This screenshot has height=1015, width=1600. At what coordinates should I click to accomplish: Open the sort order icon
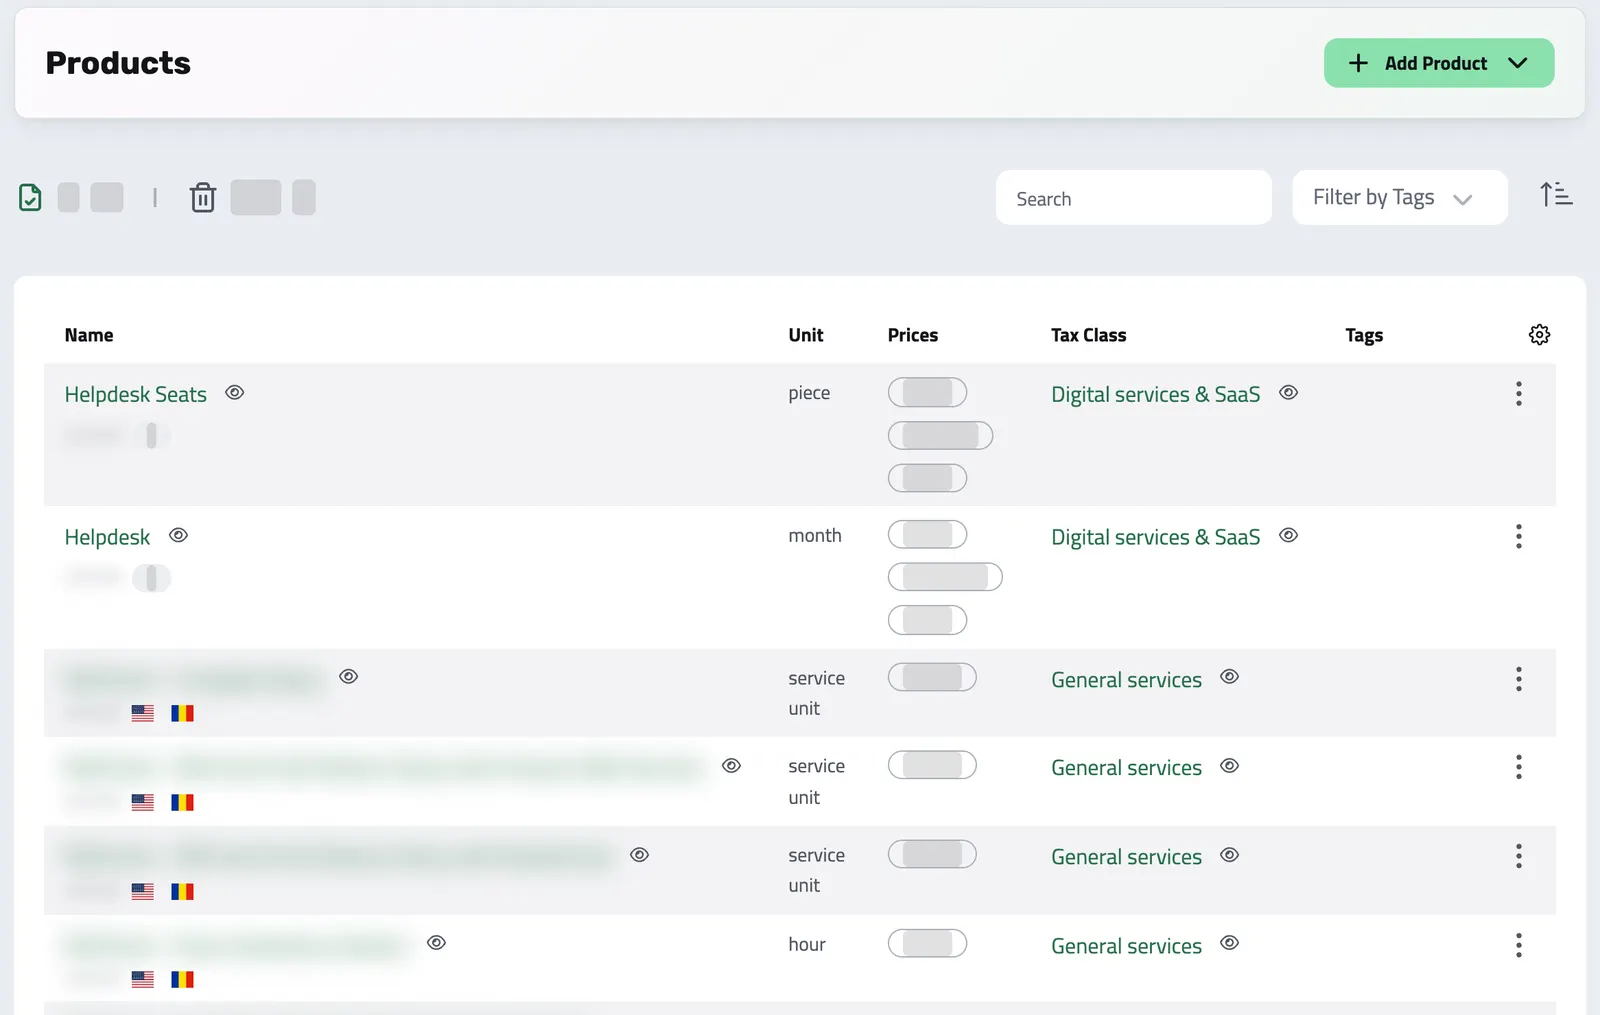coord(1556,194)
